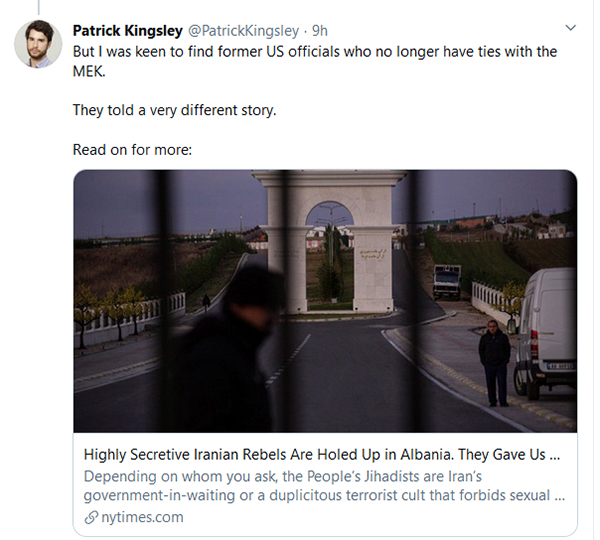Click the 'Read on for more:' text
Screen dimensions: 600x540
pyautogui.click(x=132, y=150)
